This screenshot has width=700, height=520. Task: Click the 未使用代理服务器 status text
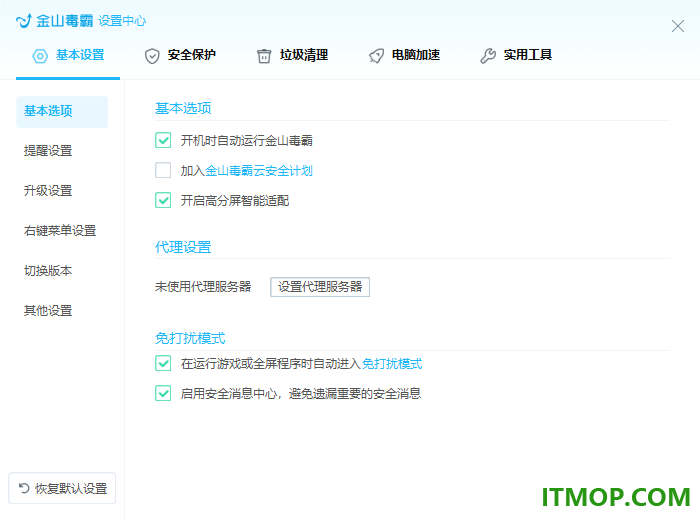click(203, 287)
